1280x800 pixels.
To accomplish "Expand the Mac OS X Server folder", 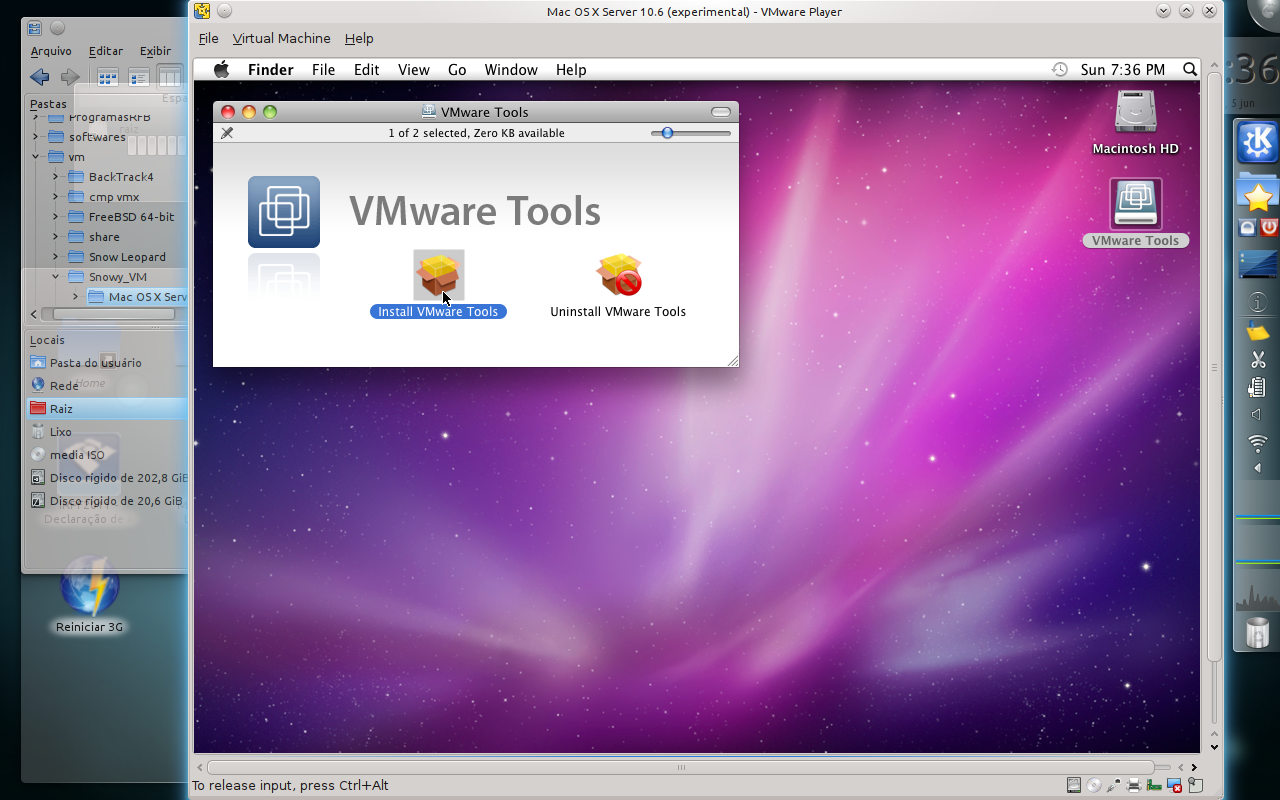I will 75,297.
